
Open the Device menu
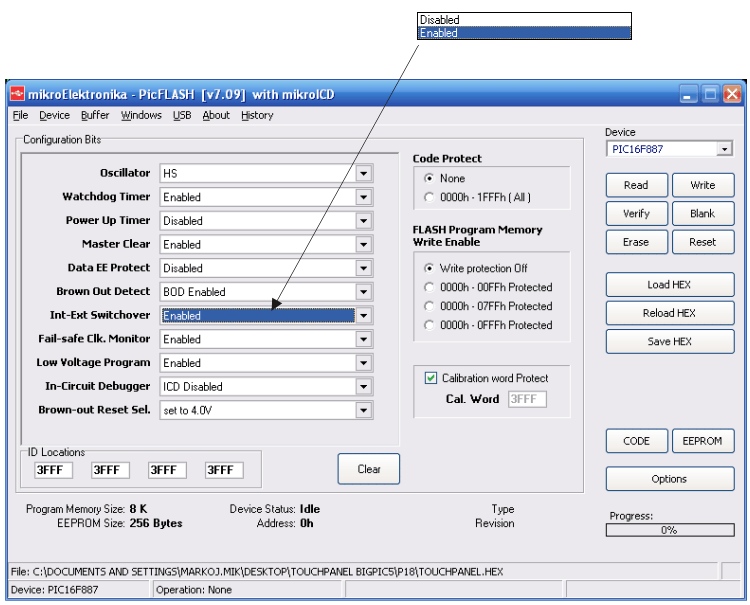(54, 115)
